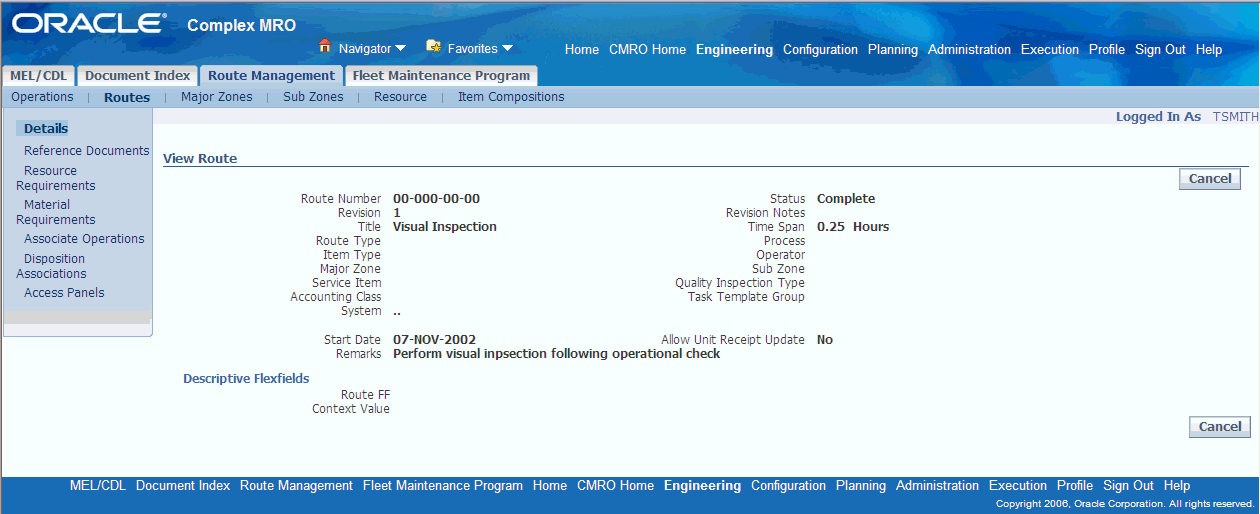
Task: Click Configuration in the footer
Action: click(x=788, y=486)
